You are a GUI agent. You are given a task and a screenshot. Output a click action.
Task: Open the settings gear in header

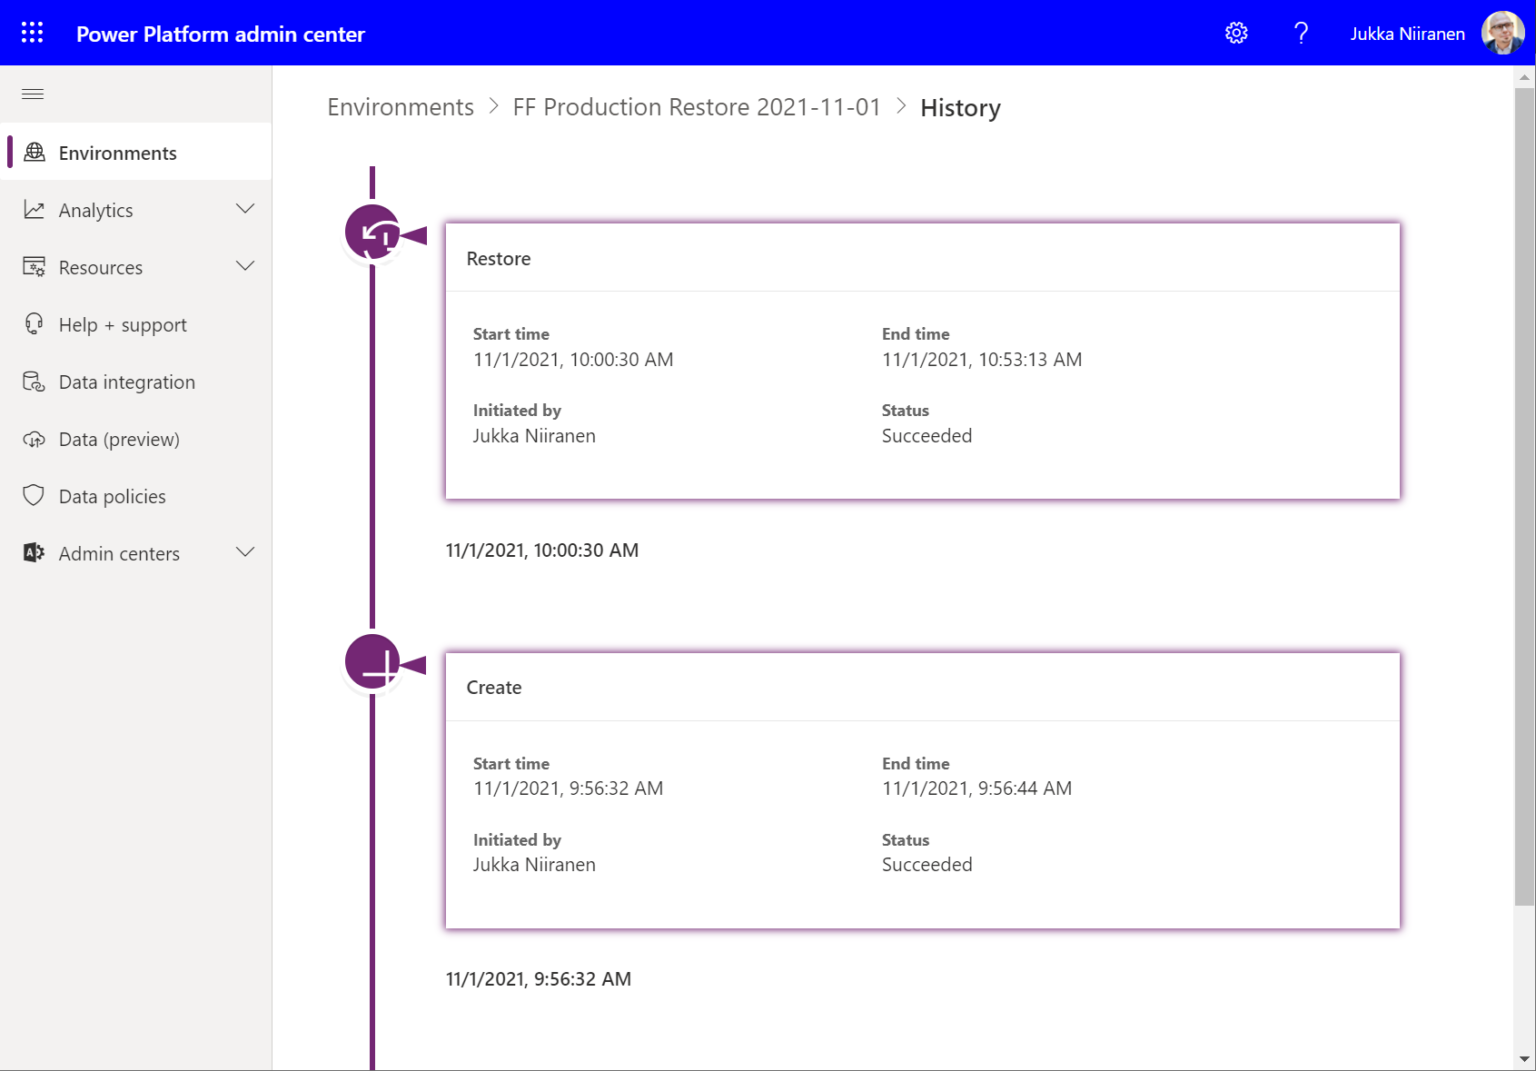pos(1236,33)
